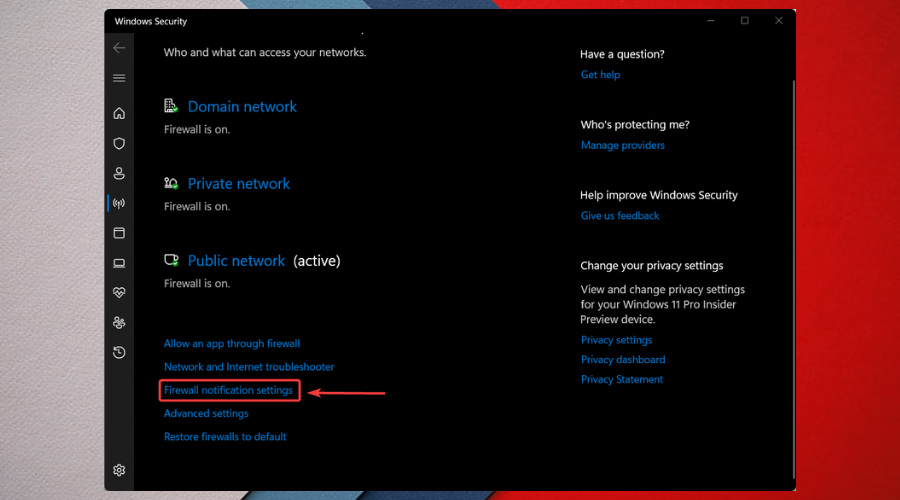
Task: Open Firewall notification settings link
Action: [229, 390]
